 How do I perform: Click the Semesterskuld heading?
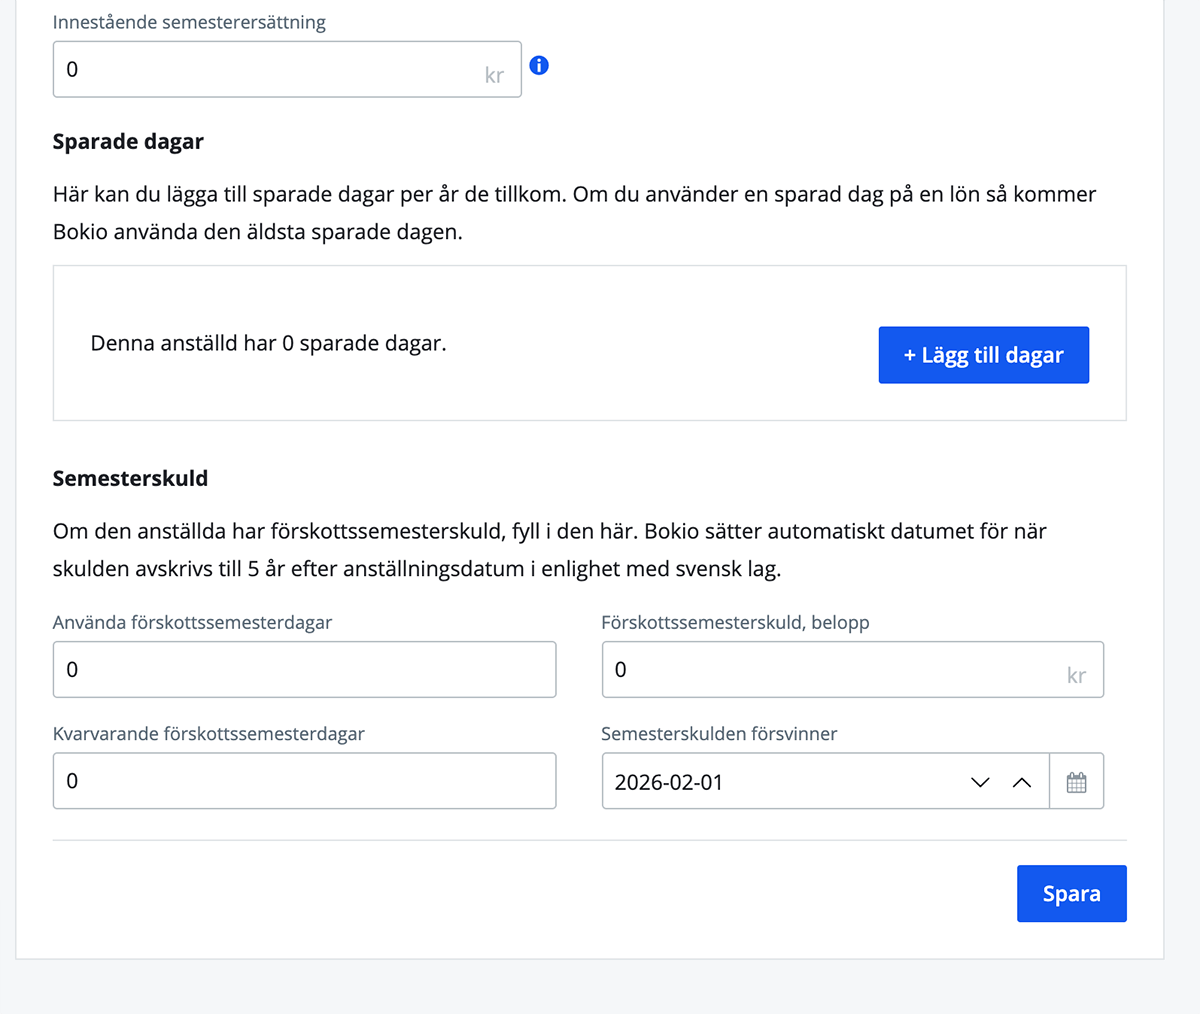pos(130,478)
